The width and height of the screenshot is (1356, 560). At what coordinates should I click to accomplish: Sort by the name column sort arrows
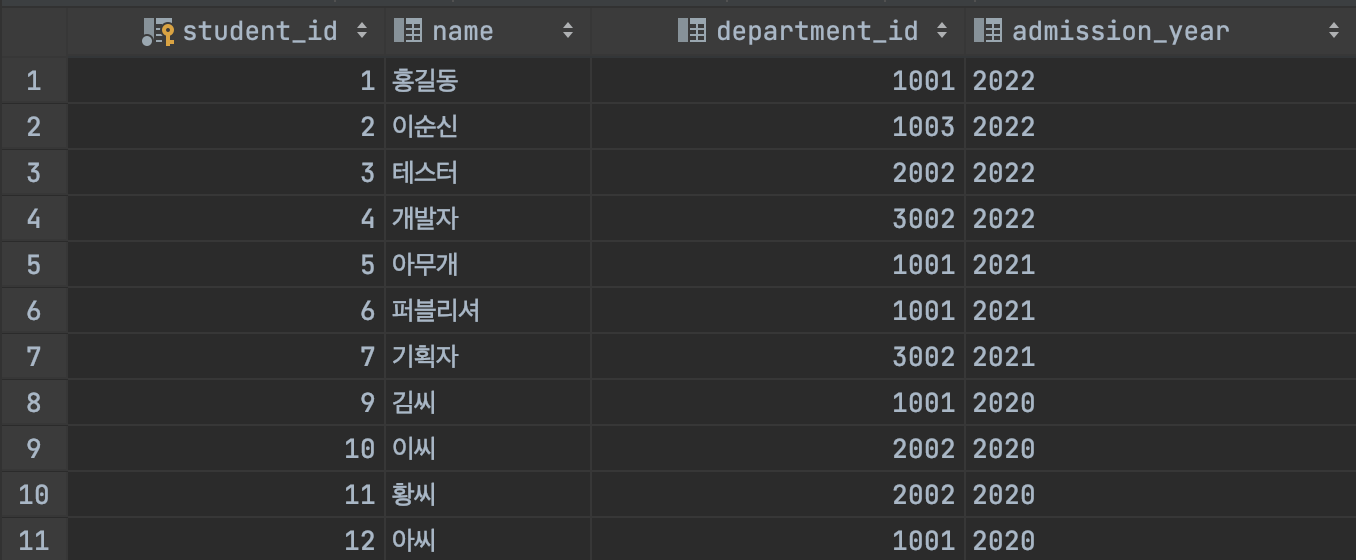568,31
